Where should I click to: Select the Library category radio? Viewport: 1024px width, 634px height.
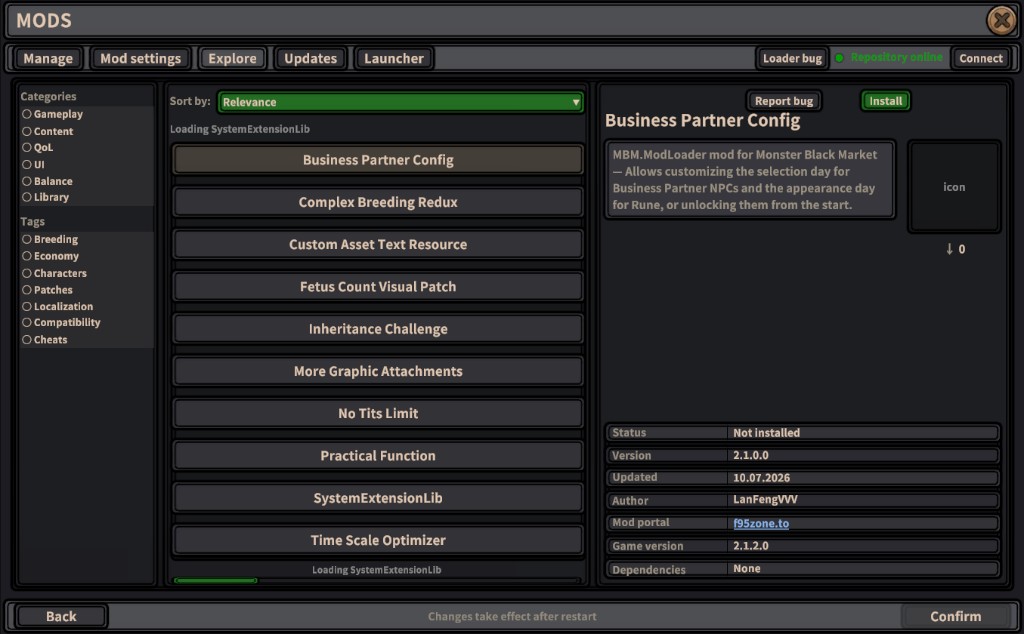click(27, 197)
